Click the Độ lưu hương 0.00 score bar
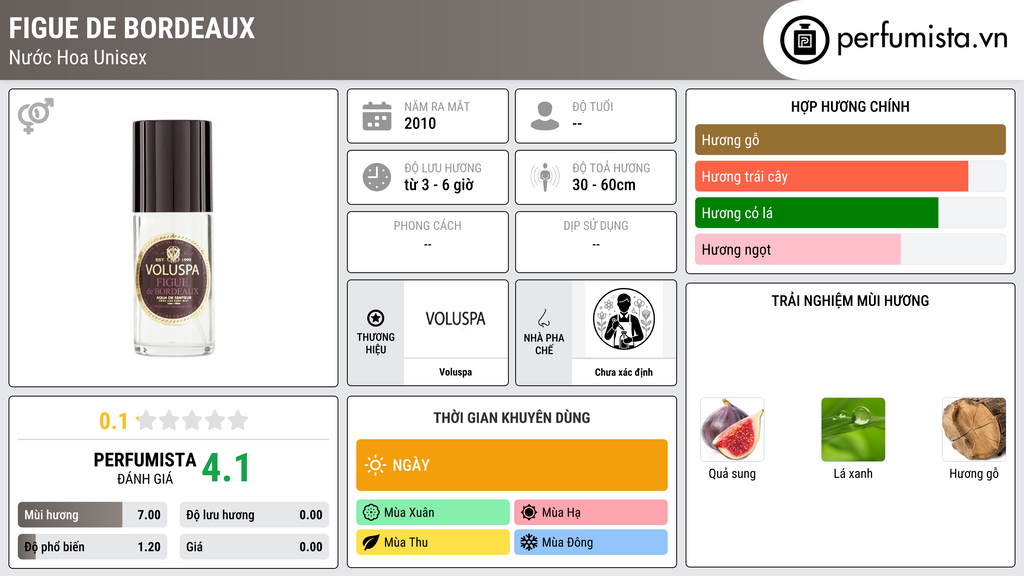The height and width of the screenshot is (576, 1024). [254, 515]
